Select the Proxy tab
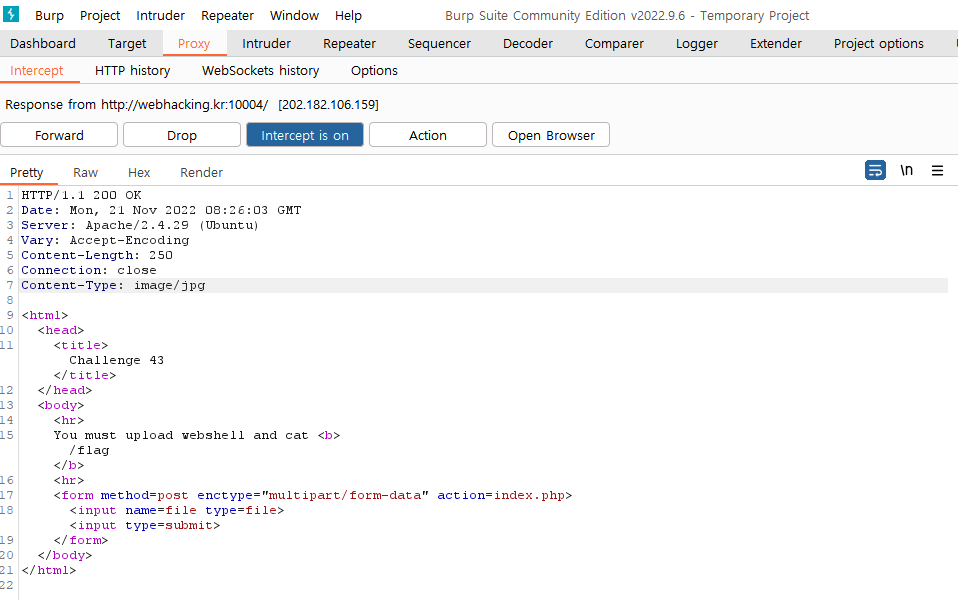This screenshot has width=958, height=600. (x=194, y=43)
